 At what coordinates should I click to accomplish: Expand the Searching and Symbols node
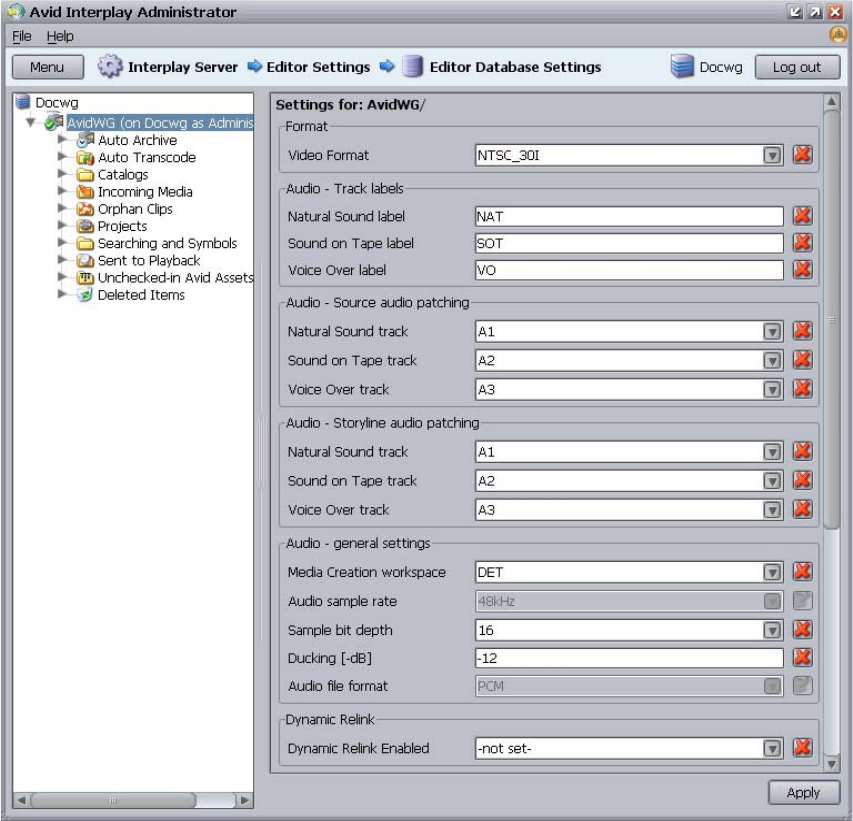[63, 243]
